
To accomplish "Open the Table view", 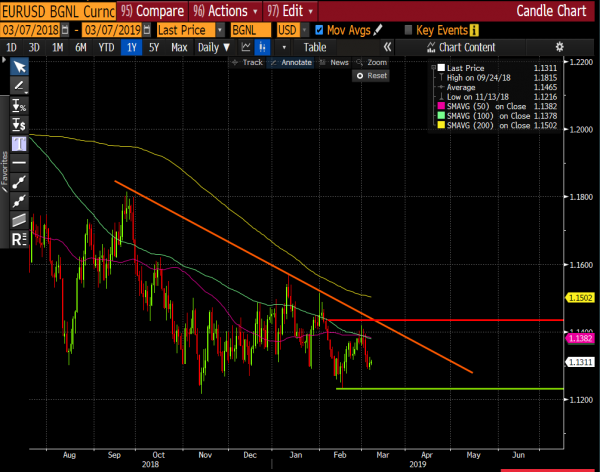I will click(315, 47).
